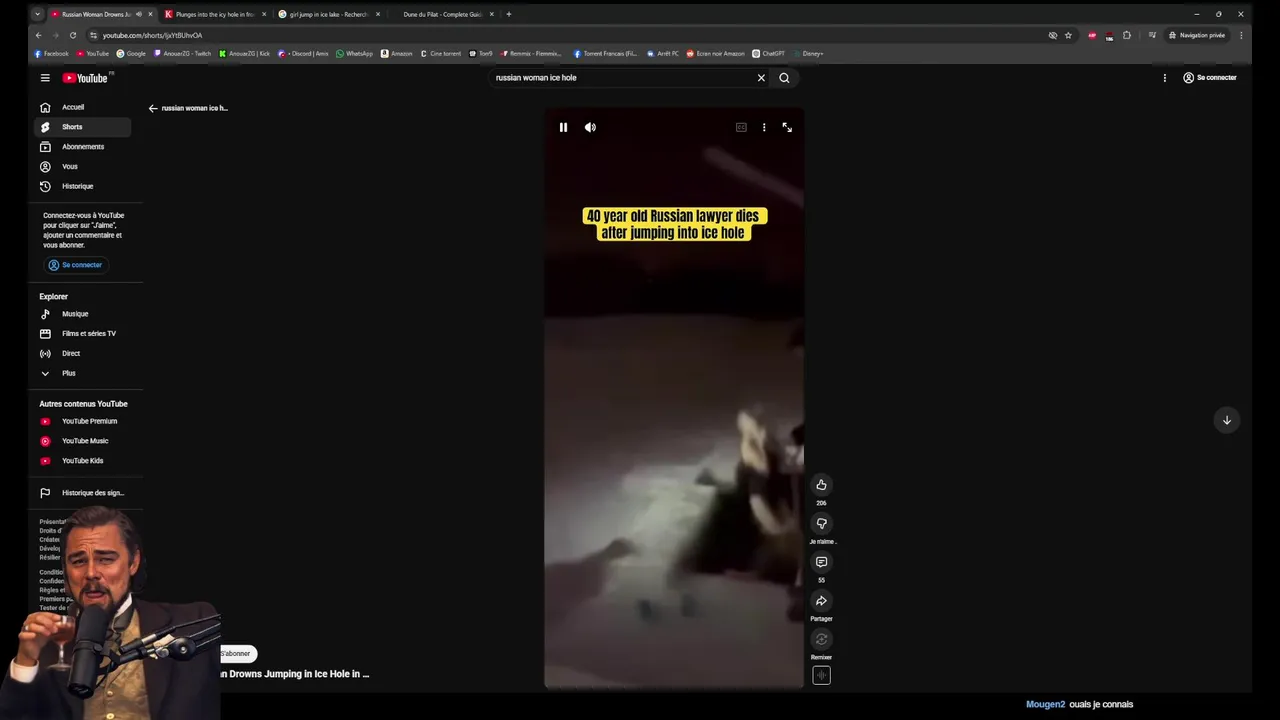Open the browser tab search dropdown
The width and height of the screenshot is (1280, 720).
pyautogui.click(x=38, y=14)
